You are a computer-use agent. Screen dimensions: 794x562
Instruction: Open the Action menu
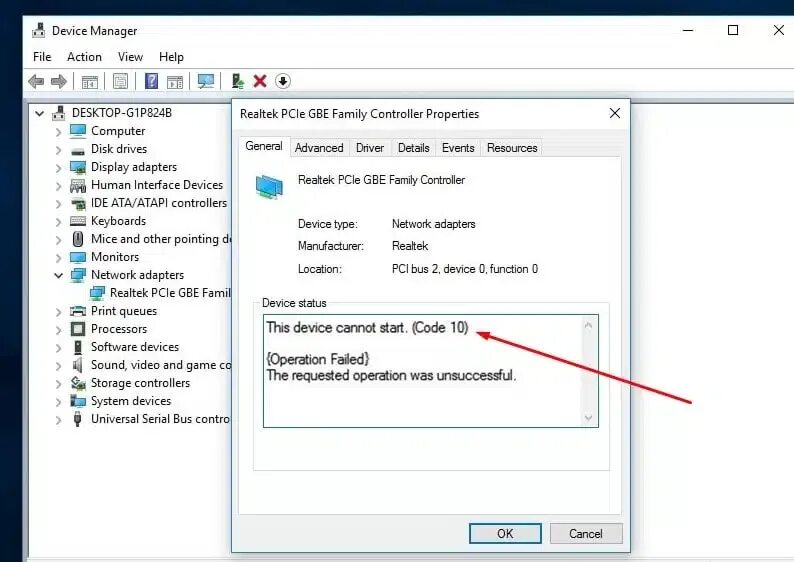84,57
